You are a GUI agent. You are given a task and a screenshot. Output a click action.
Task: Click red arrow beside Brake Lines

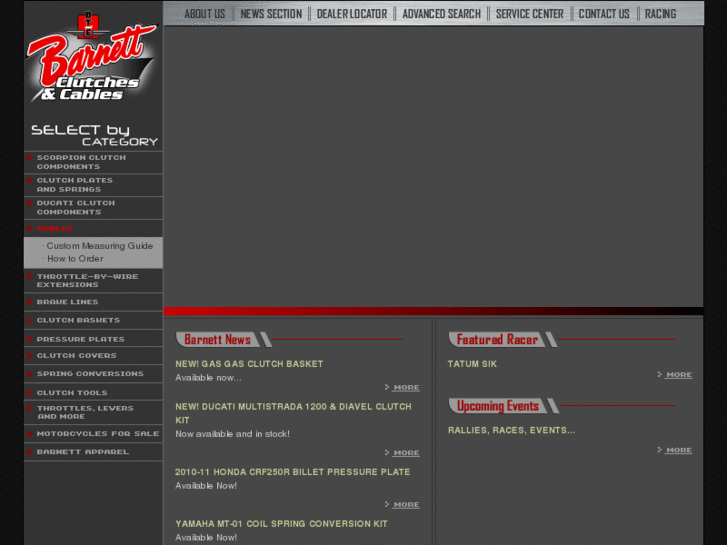point(30,301)
